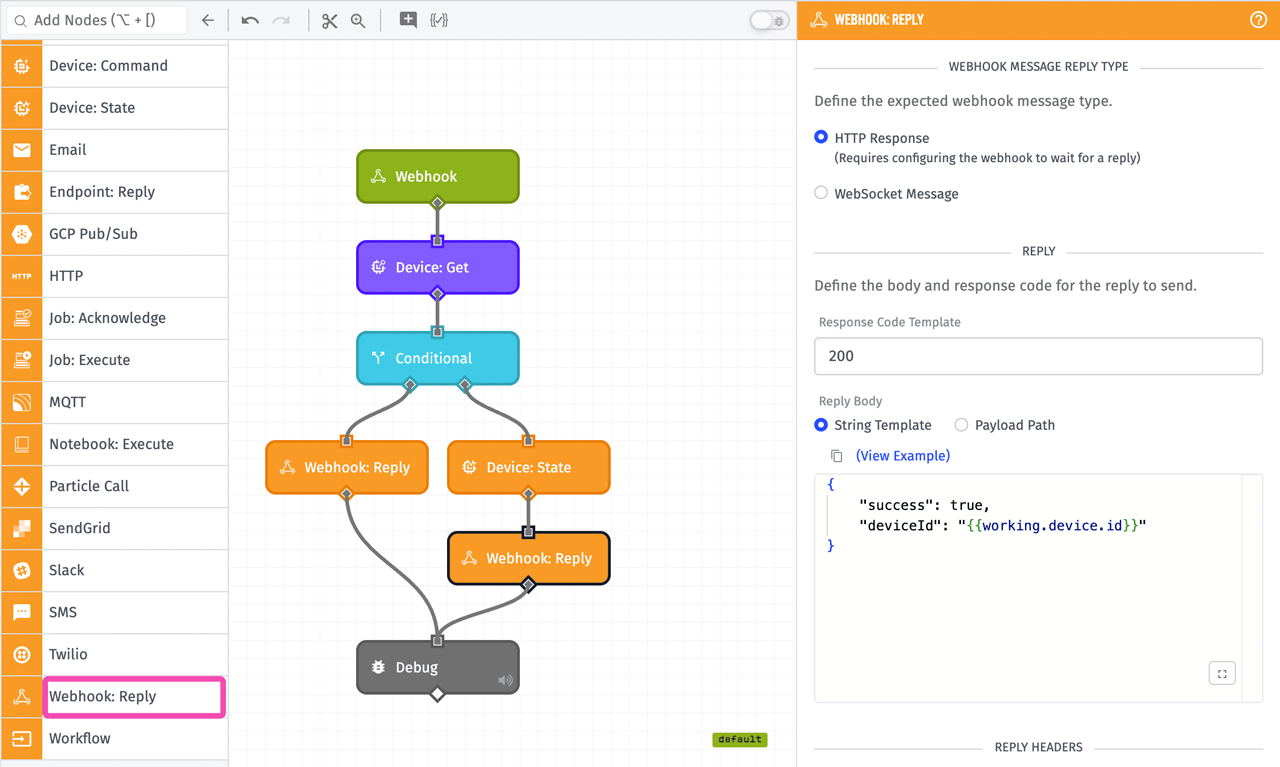Image resolution: width=1280 pixels, height=767 pixels.
Task: Select the Device: Get node
Action: pyautogui.click(x=438, y=267)
